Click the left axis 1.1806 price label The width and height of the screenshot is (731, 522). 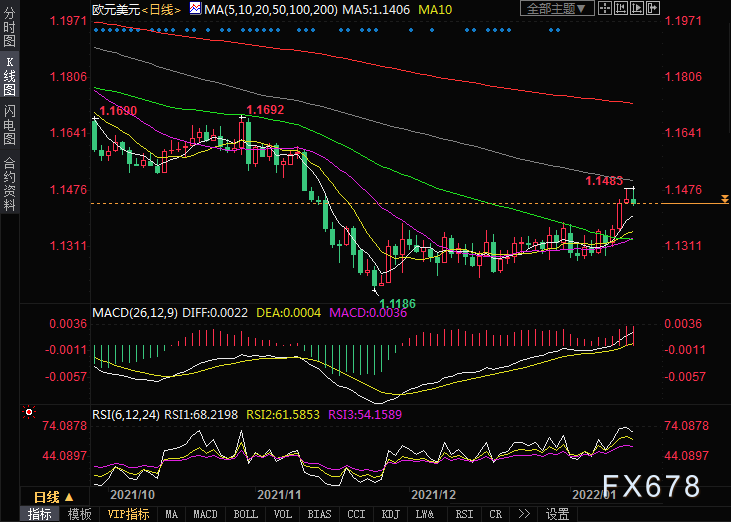pos(68,76)
